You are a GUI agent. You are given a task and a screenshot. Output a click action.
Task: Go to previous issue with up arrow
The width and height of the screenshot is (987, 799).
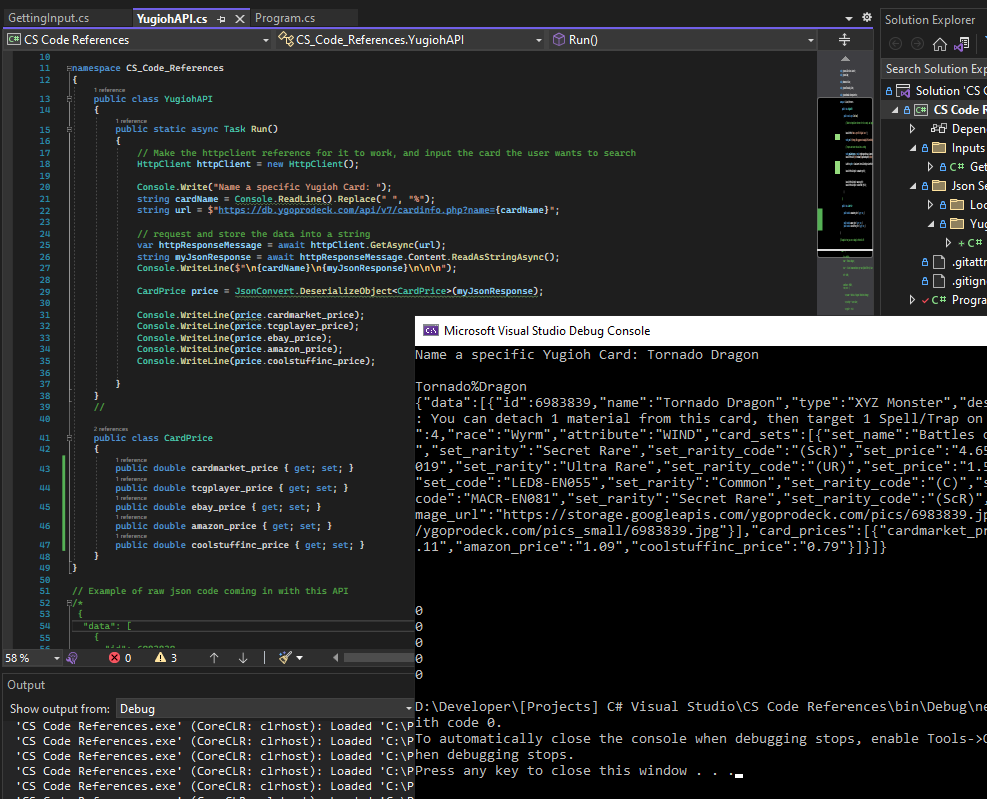(x=213, y=658)
